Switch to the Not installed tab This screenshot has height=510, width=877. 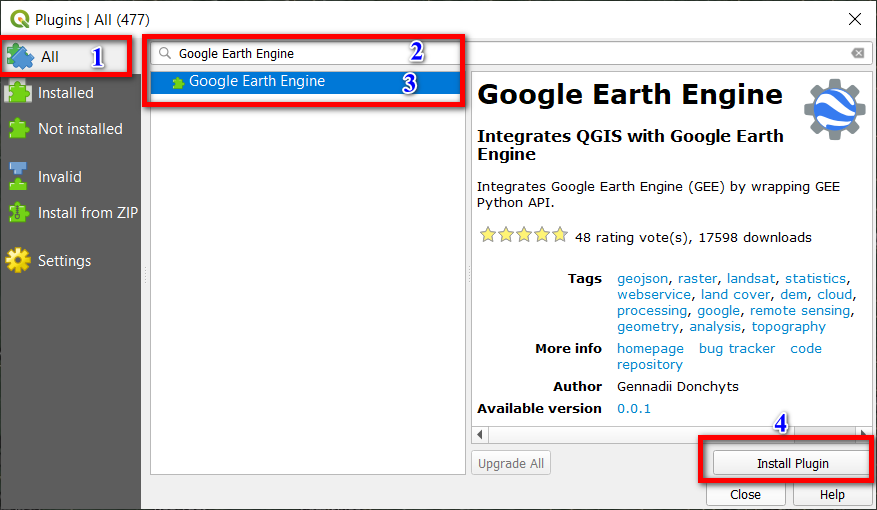click(x=70, y=129)
